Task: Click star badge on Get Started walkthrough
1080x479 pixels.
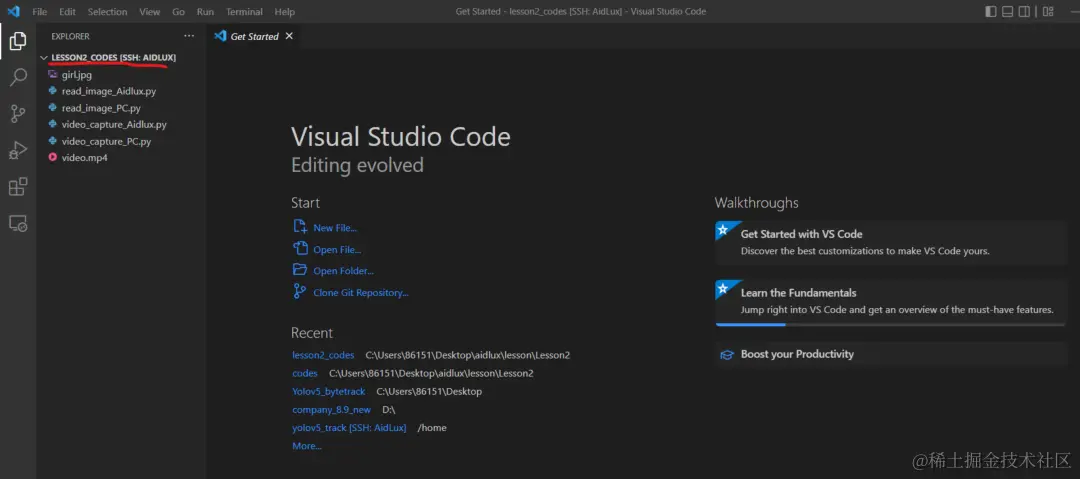Action: click(x=723, y=230)
